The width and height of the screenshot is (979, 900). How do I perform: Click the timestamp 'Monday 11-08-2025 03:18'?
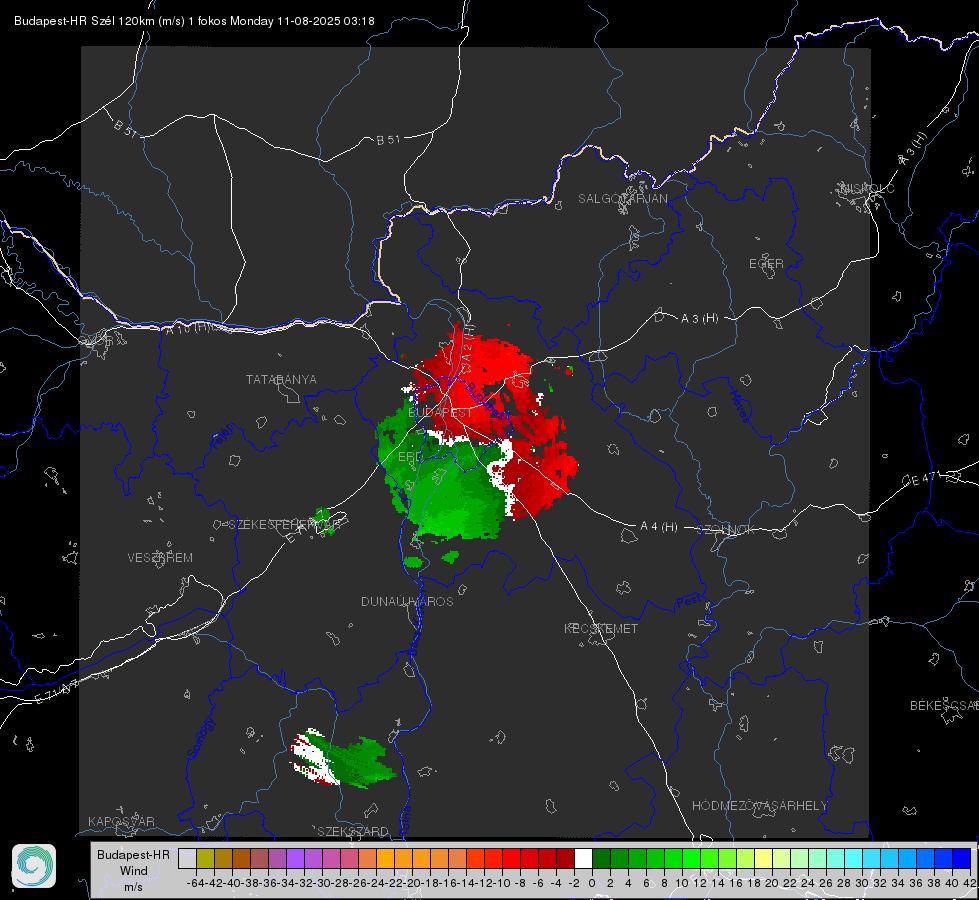[302, 21]
